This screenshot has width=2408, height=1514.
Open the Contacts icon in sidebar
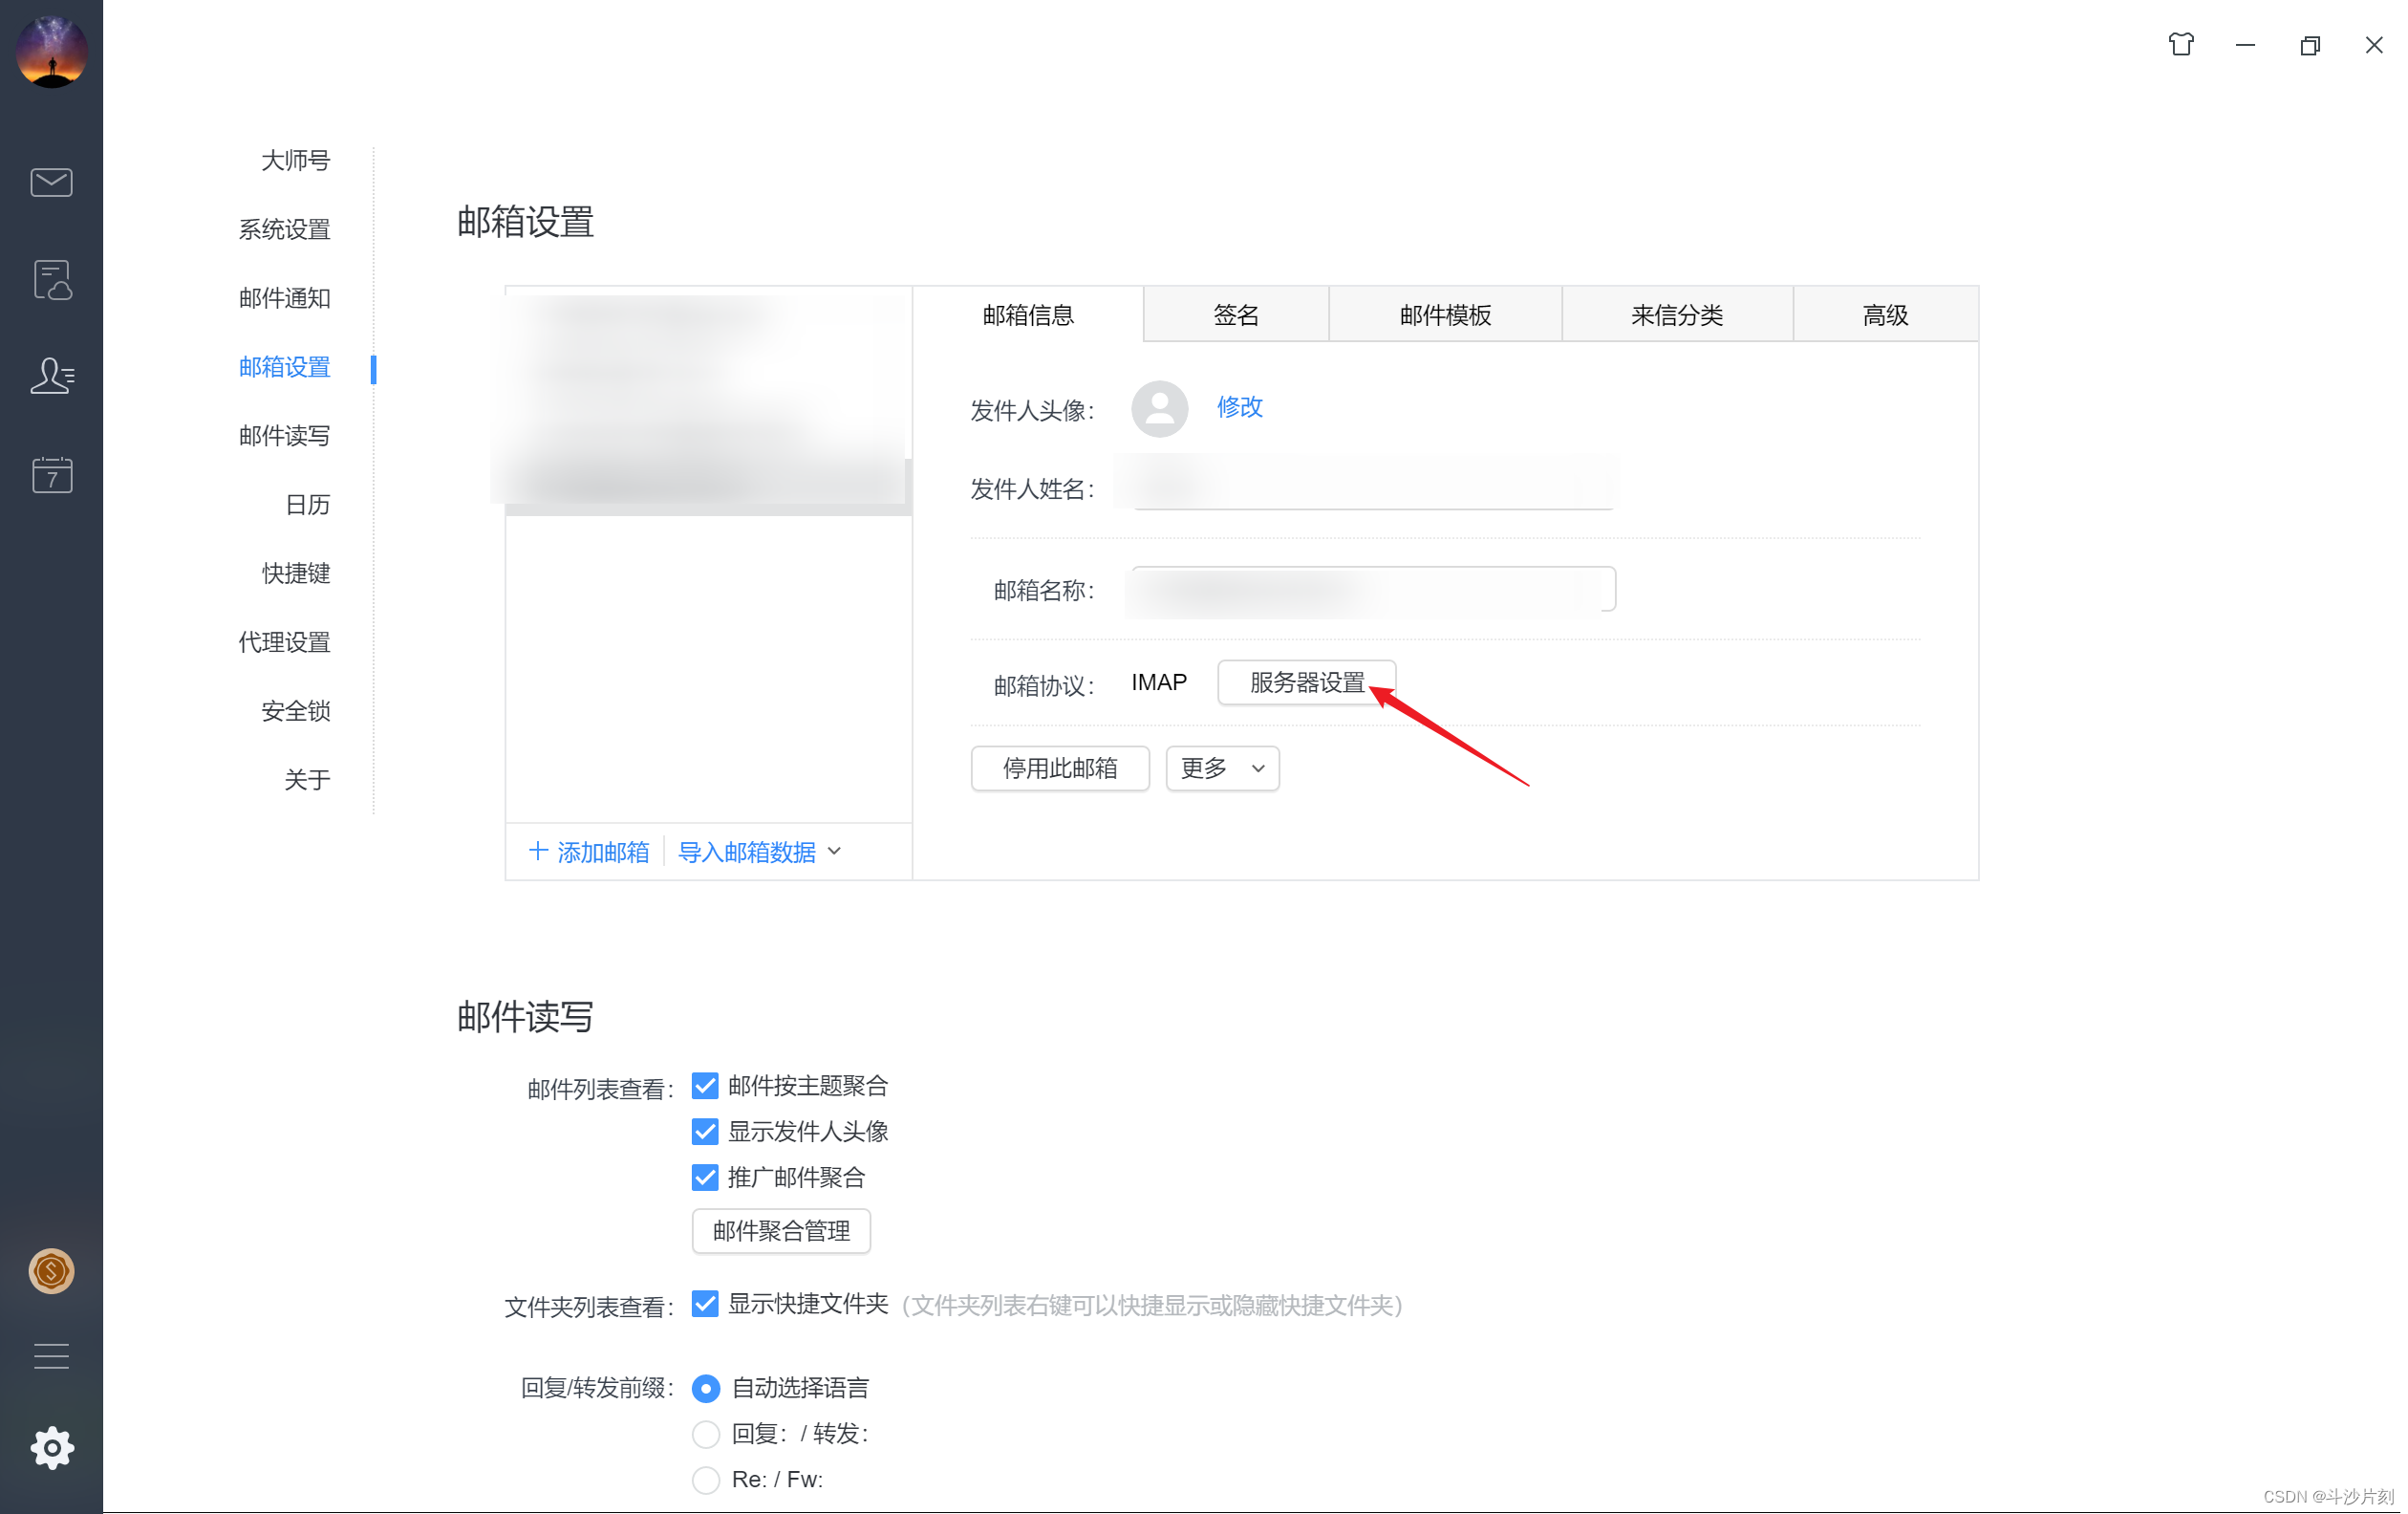[x=51, y=376]
